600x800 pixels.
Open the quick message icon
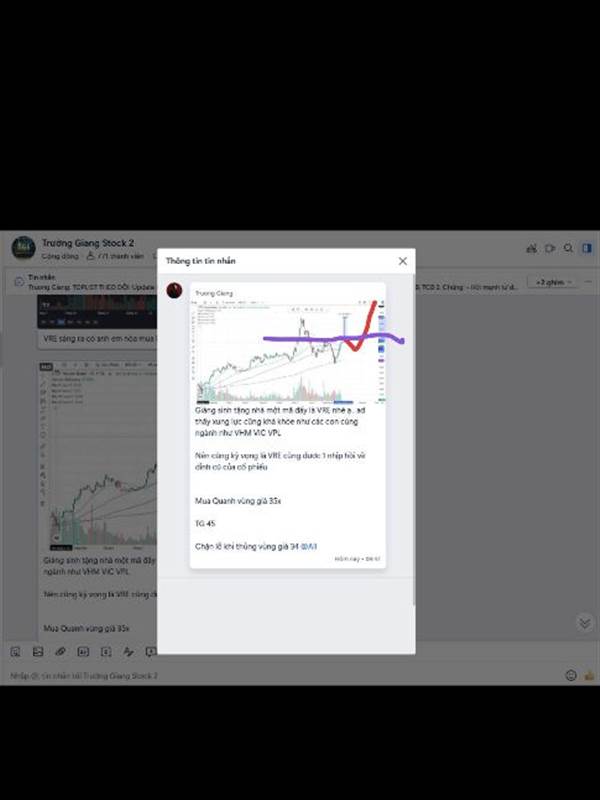point(151,652)
